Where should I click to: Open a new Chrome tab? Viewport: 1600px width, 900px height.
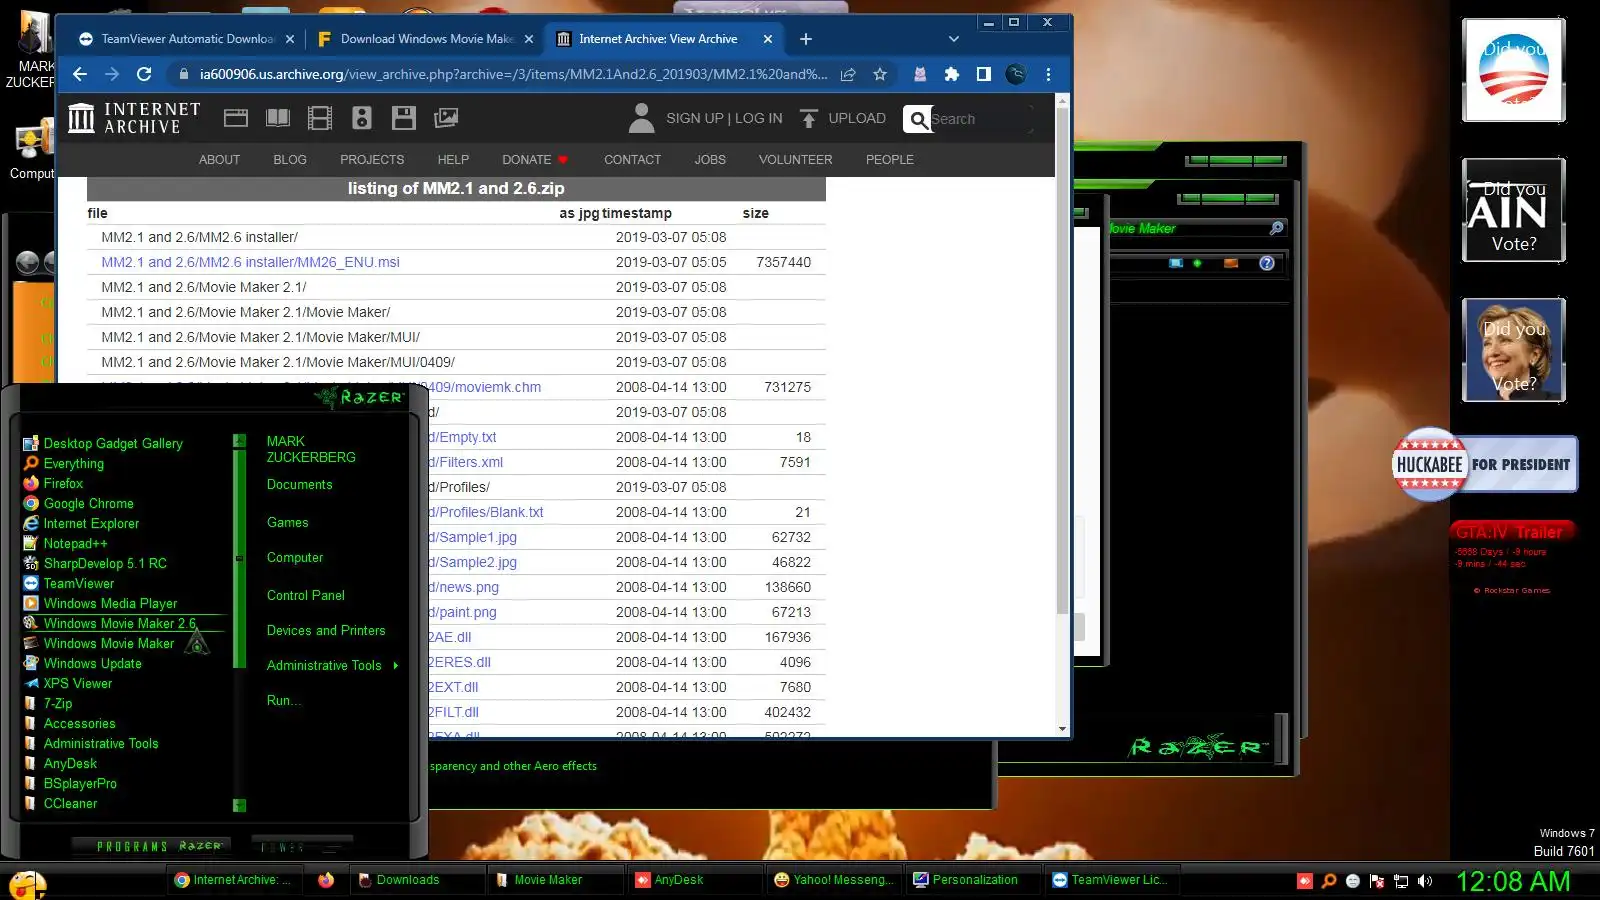click(x=806, y=39)
